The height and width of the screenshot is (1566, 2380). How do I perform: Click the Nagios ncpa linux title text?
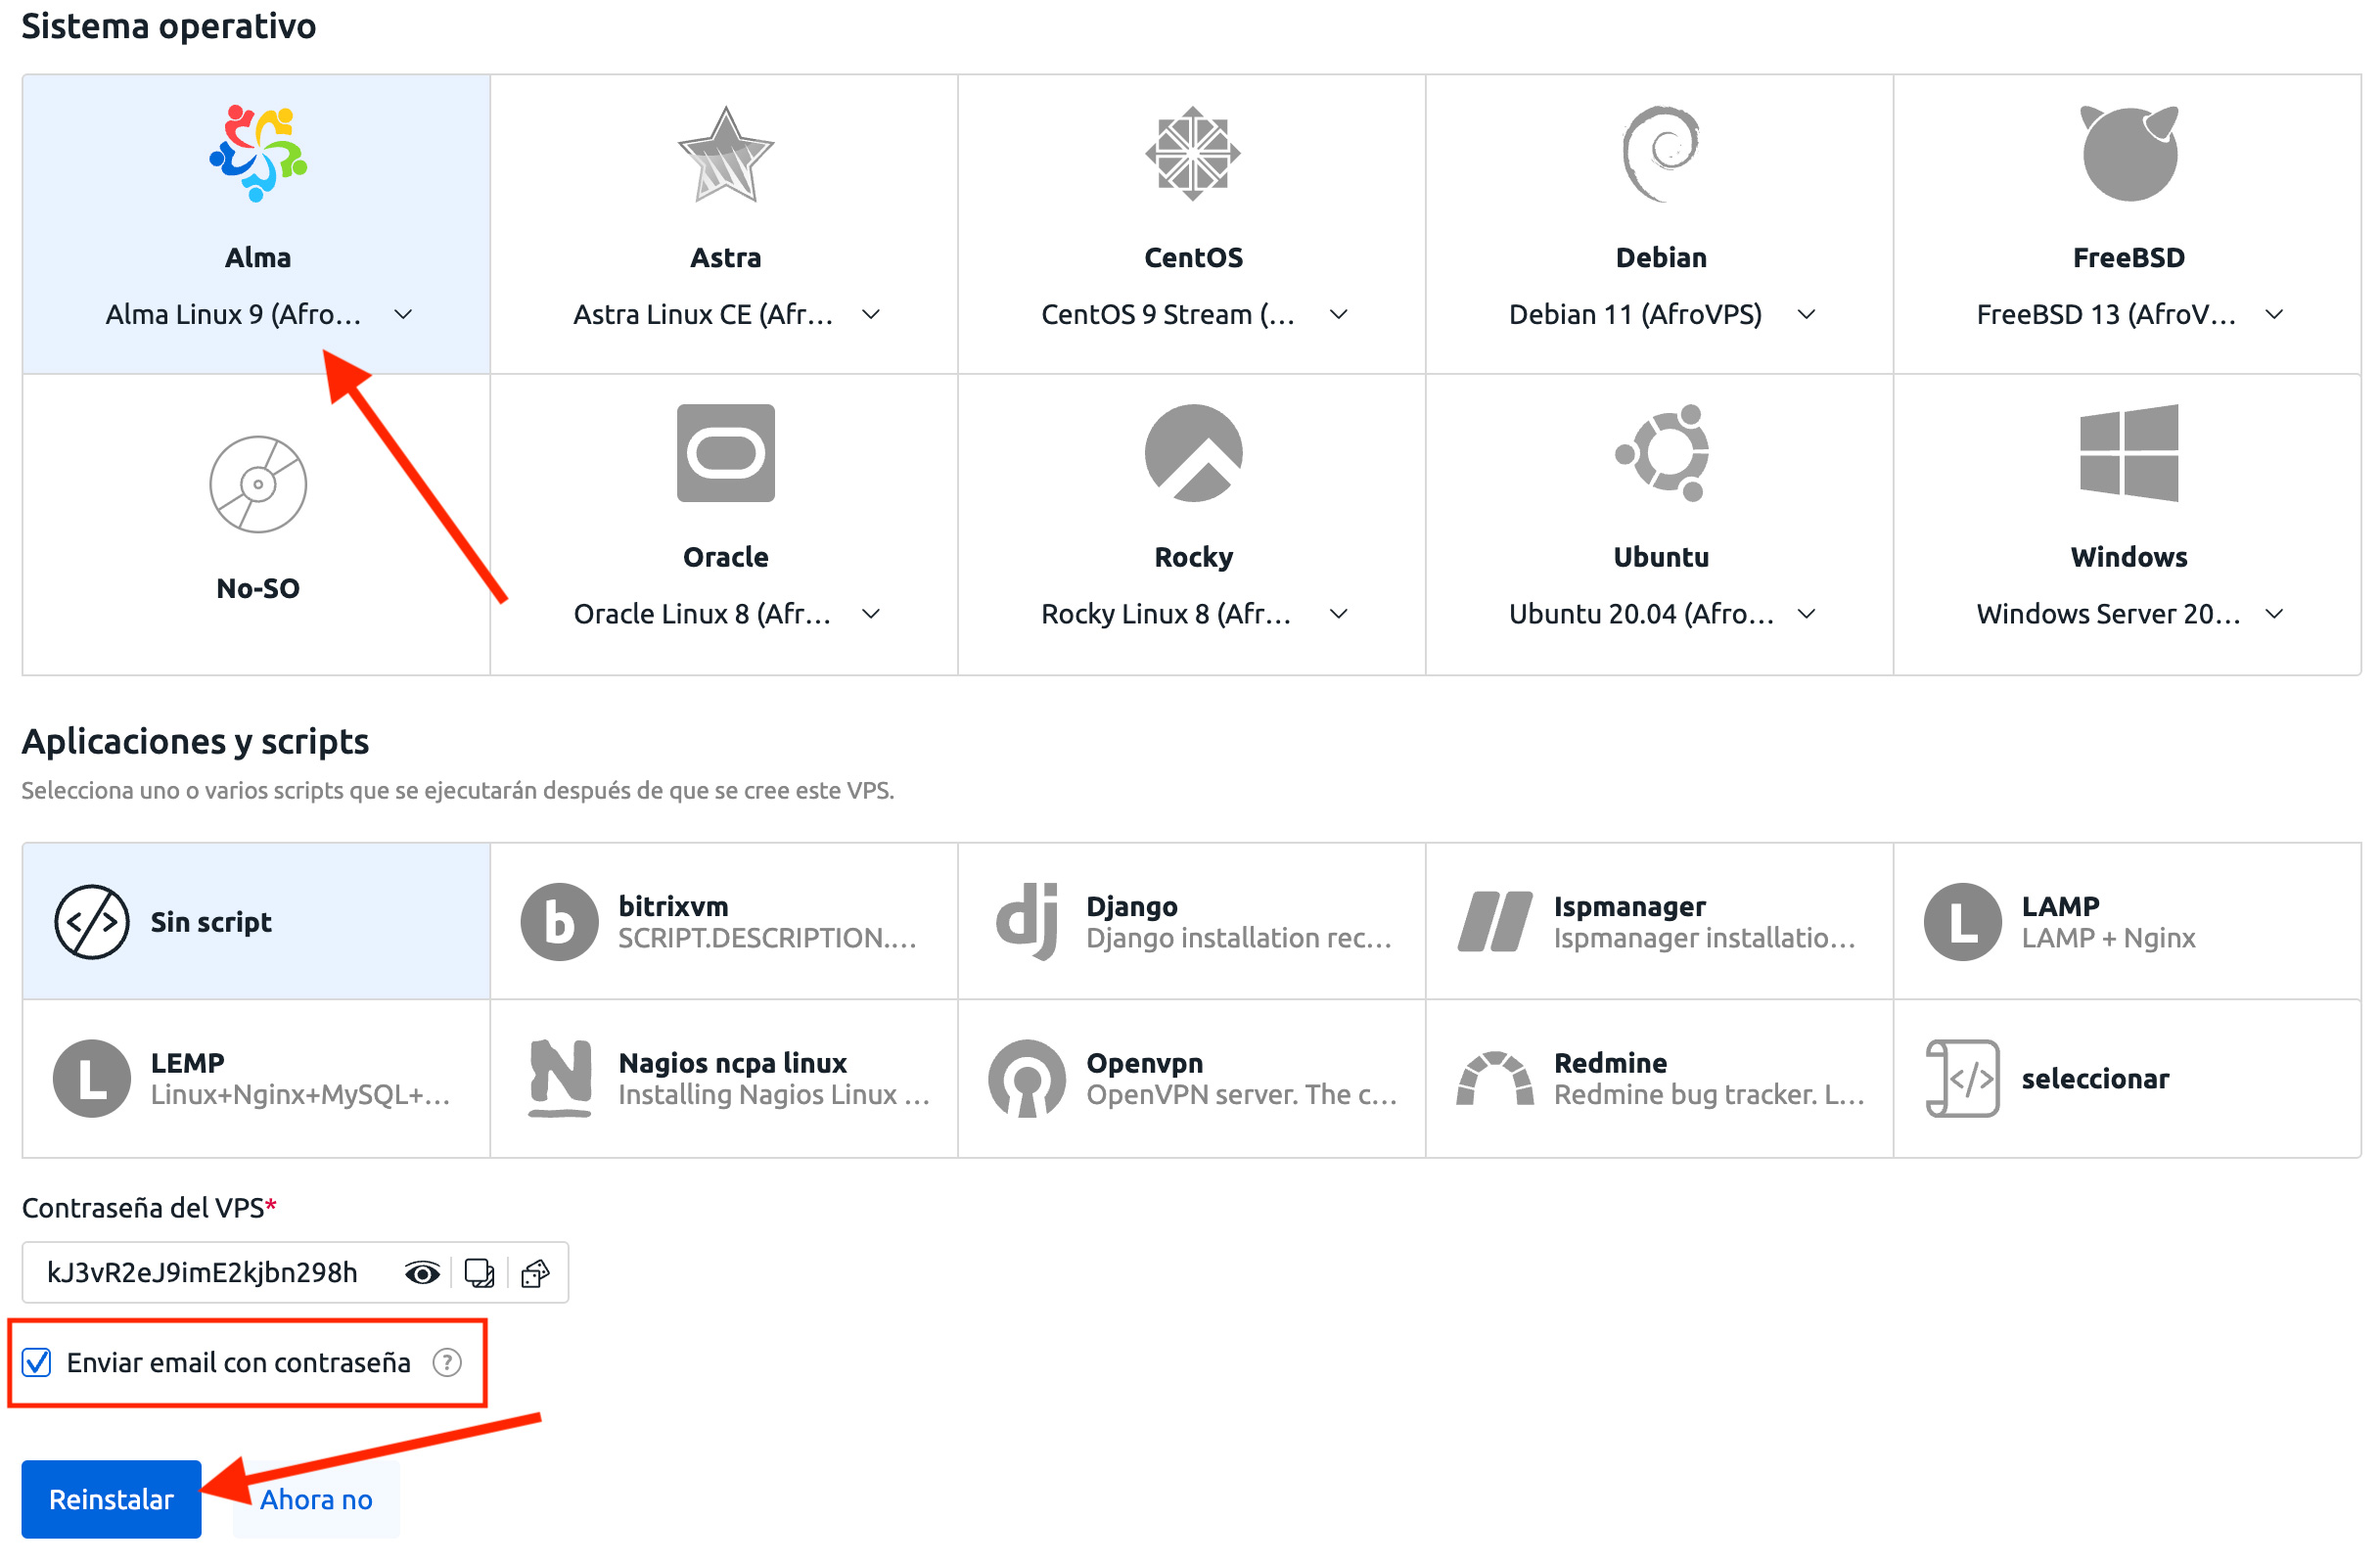pyautogui.click(x=732, y=1062)
